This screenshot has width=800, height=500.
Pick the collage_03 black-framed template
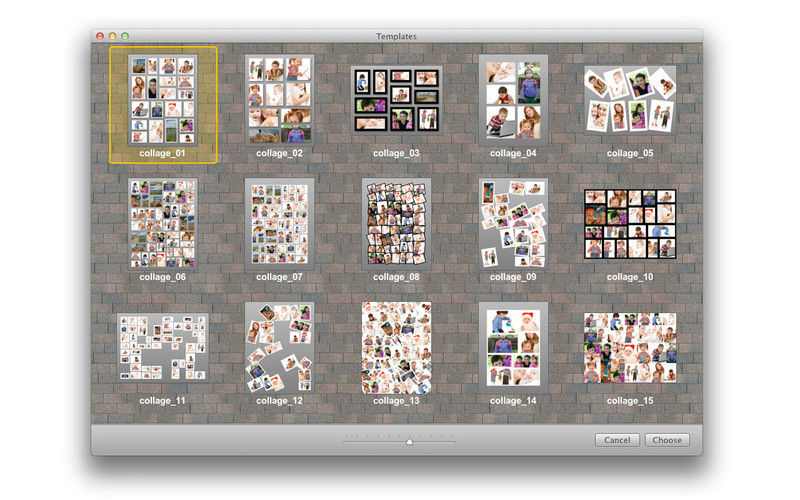[x=396, y=100]
